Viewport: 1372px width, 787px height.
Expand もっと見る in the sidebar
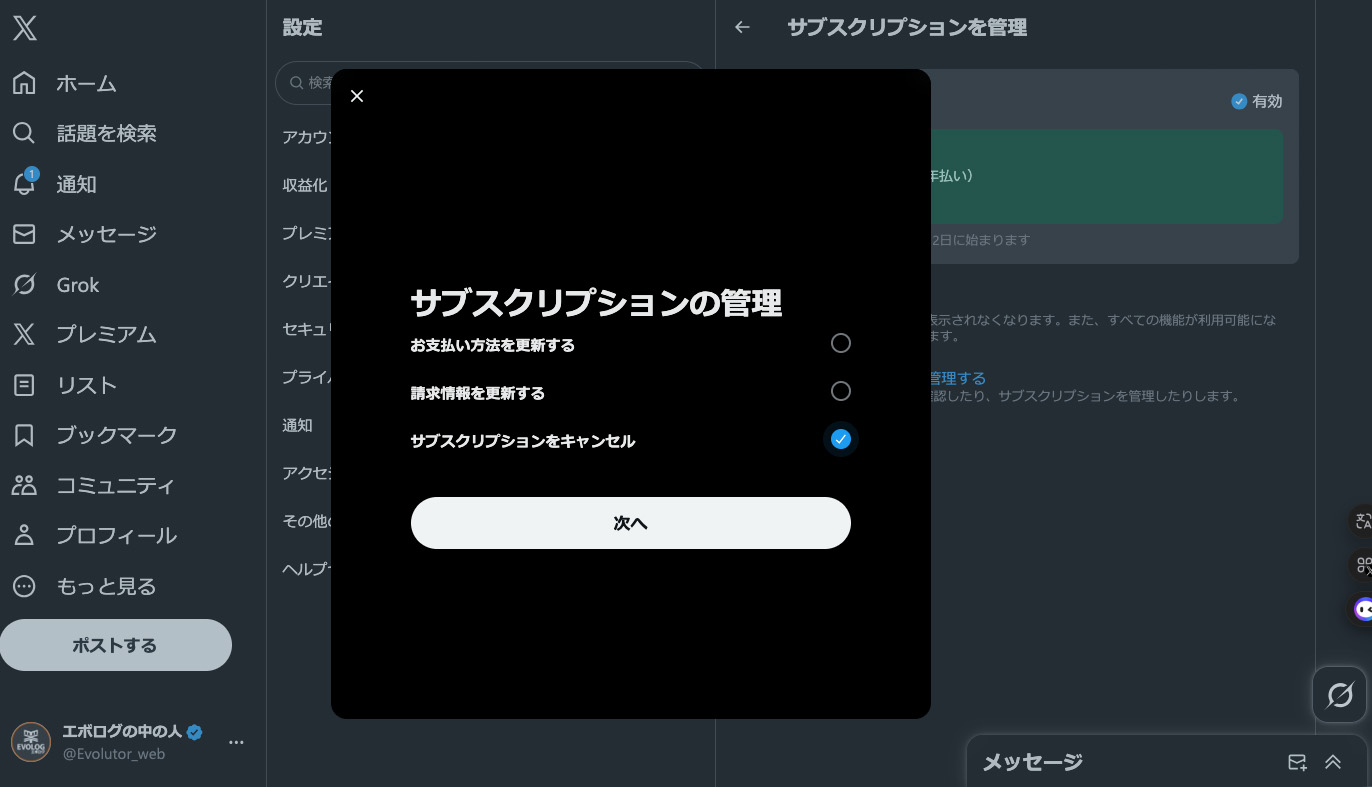point(106,586)
